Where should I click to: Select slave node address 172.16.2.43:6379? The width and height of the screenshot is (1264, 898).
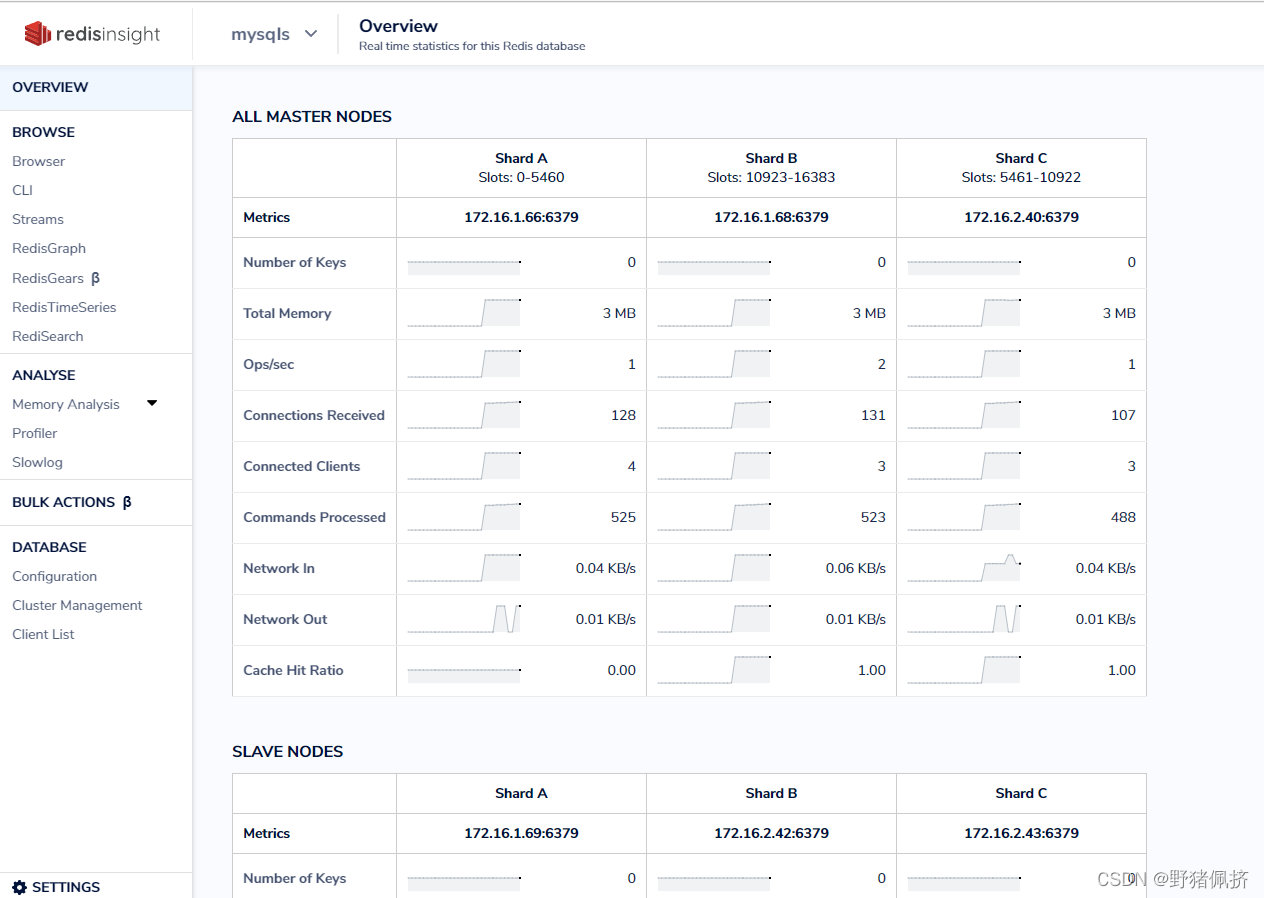click(1021, 833)
